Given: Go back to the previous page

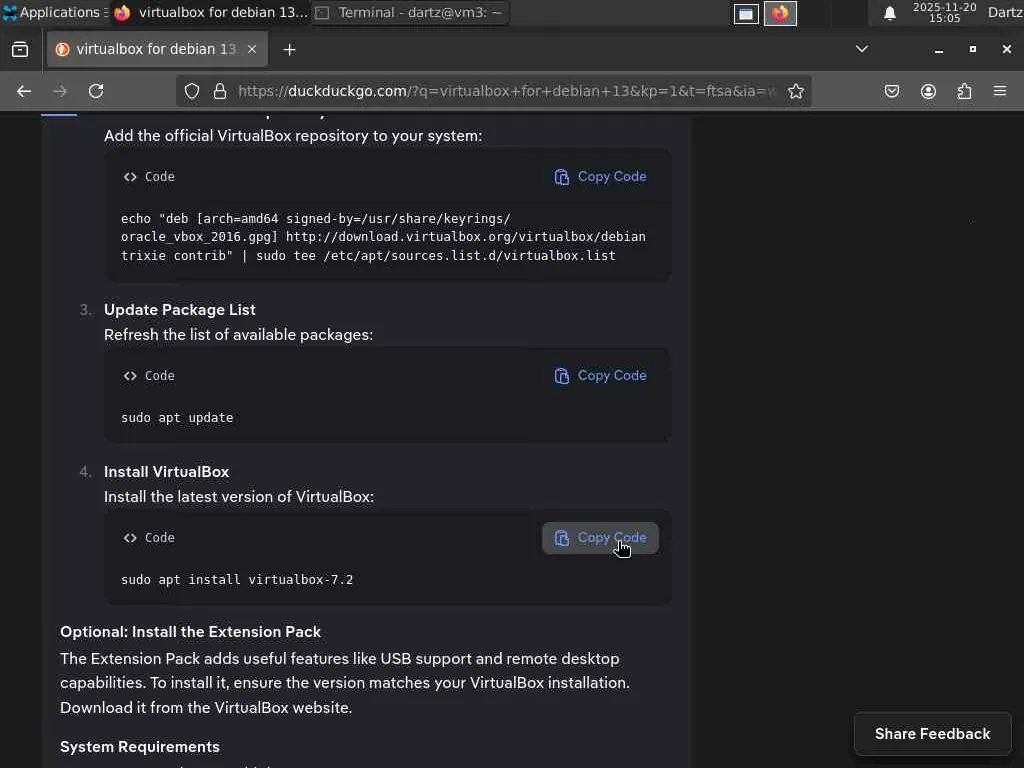Looking at the screenshot, I should pos(24,91).
